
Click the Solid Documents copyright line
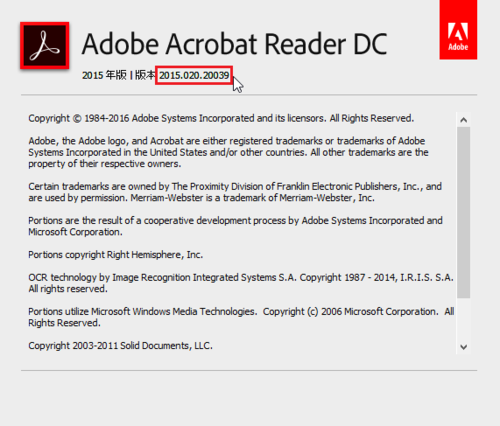[120, 346]
